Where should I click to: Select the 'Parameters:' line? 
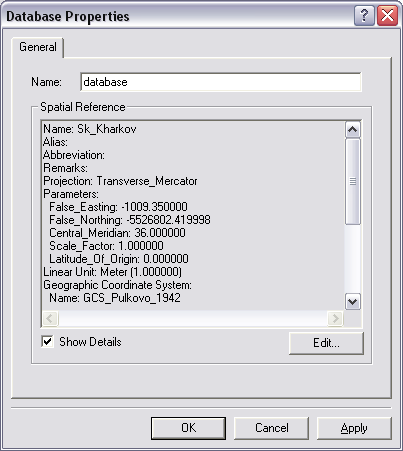(71, 194)
